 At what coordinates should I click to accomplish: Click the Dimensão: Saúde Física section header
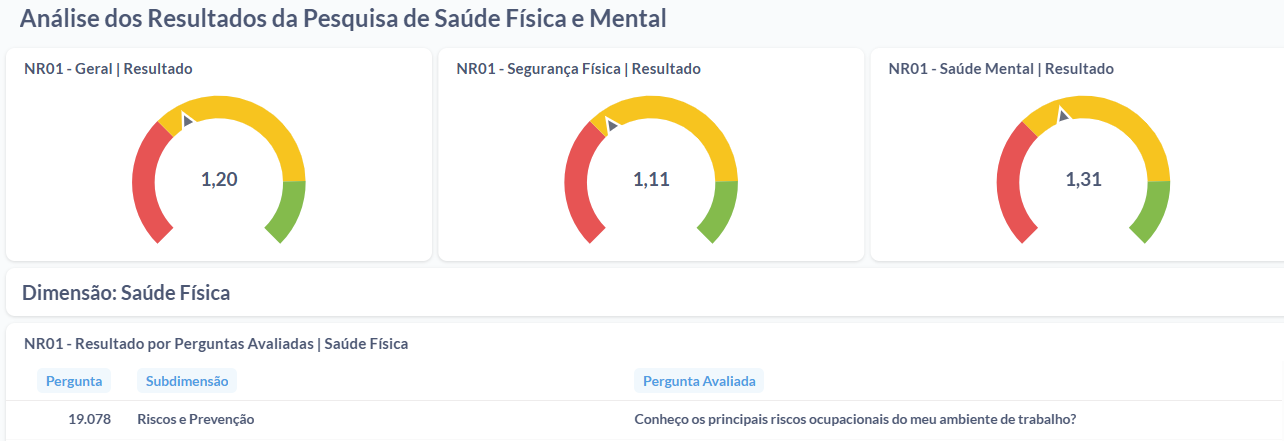pyautogui.click(x=127, y=293)
